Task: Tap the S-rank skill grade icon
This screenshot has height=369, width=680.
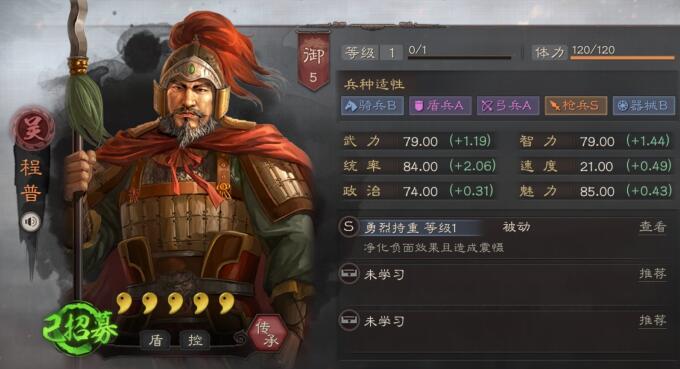Action: pyautogui.click(x=349, y=227)
